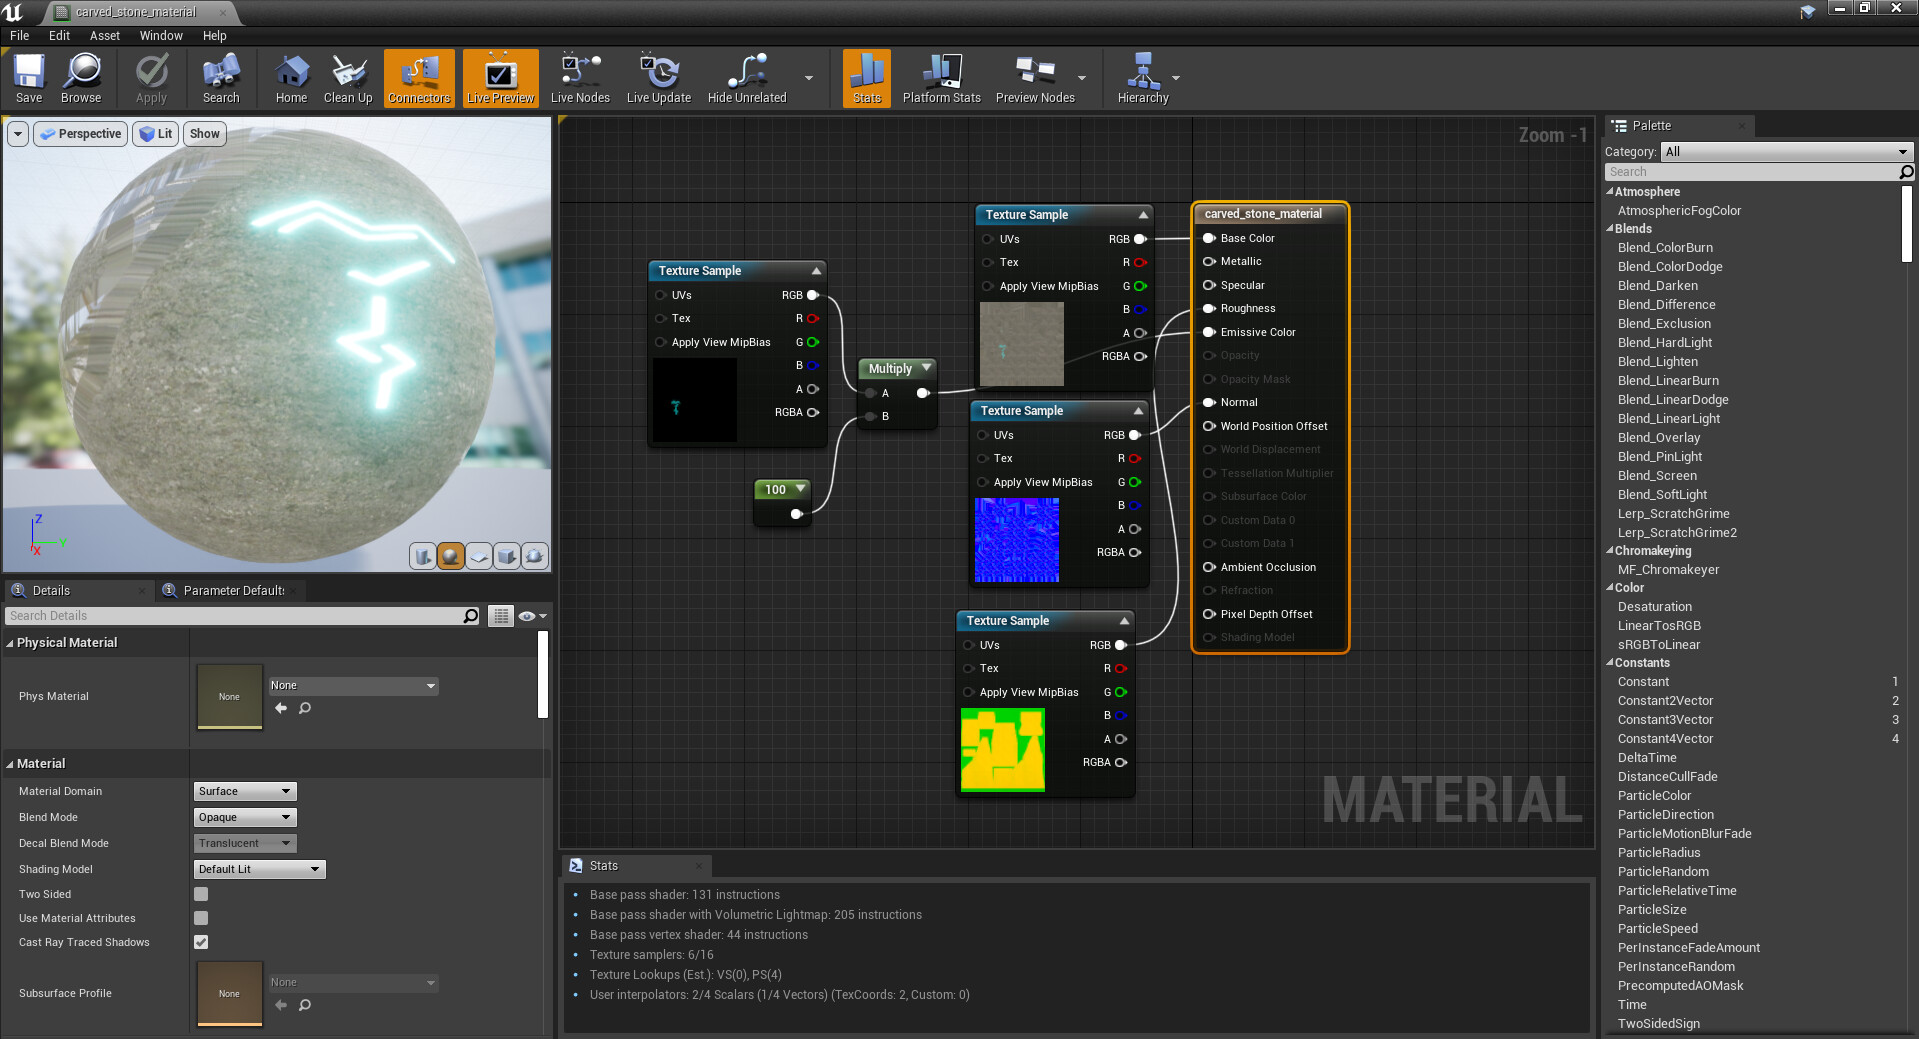Viewport: 1919px width, 1039px height.
Task: Switch to the Parameter Defaults tab
Action: 233,590
